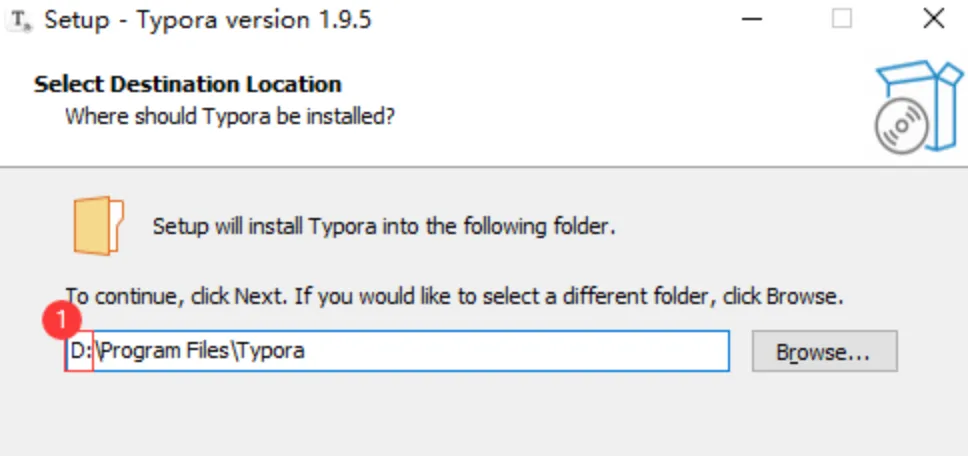Minimize the Setup window
The height and width of the screenshot is (456, 968).
[752, 19]
